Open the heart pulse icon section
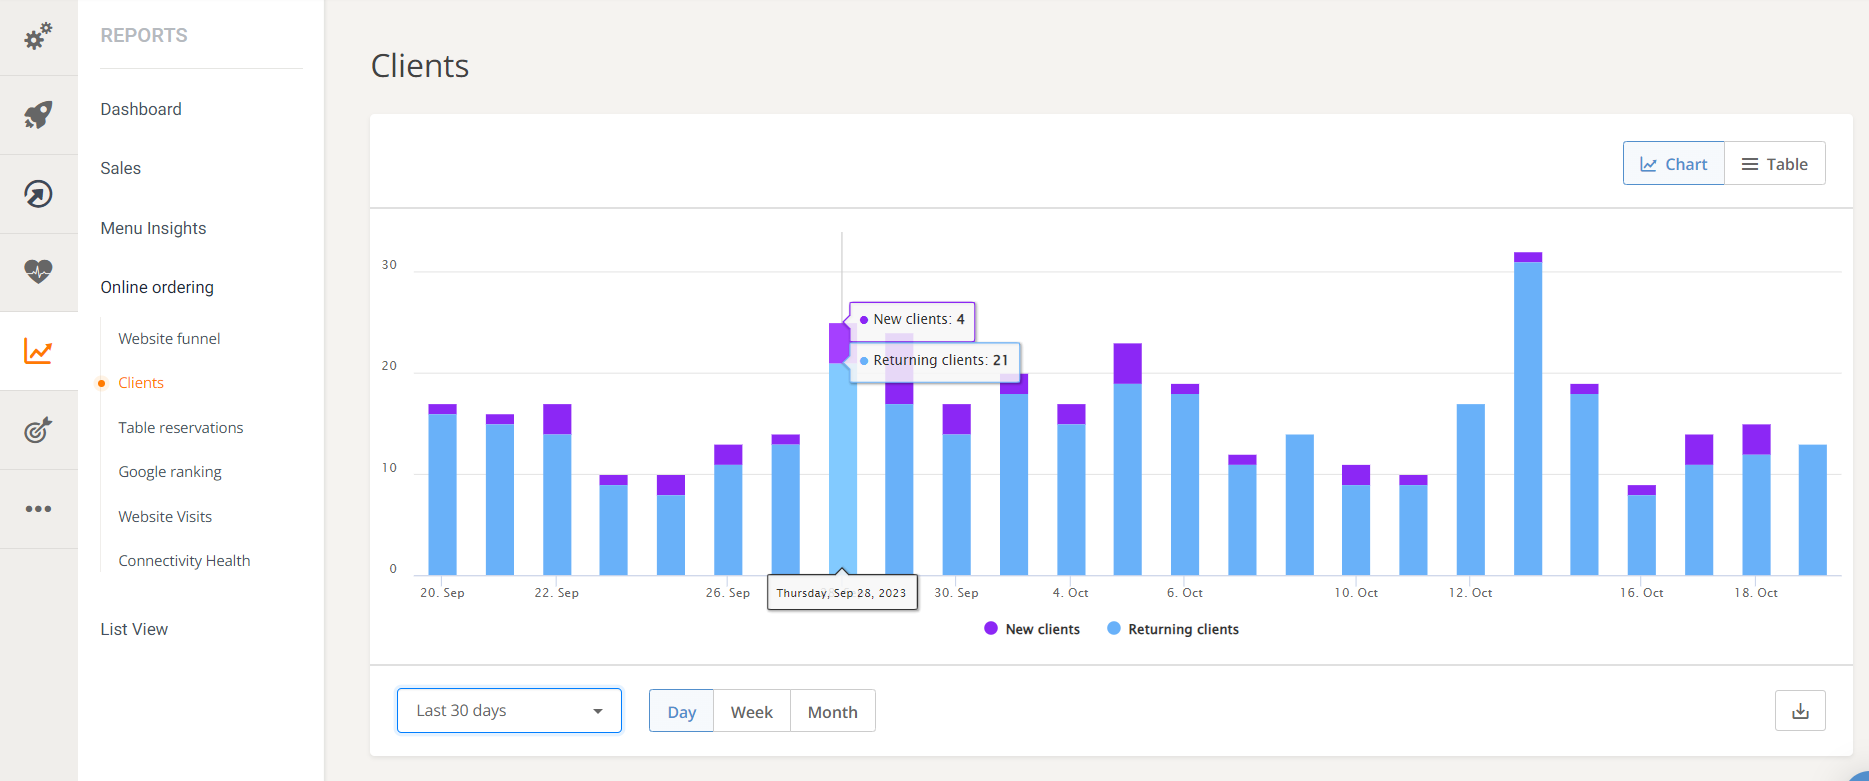This screenshot has width=1869, height=781. pos(38,272)
